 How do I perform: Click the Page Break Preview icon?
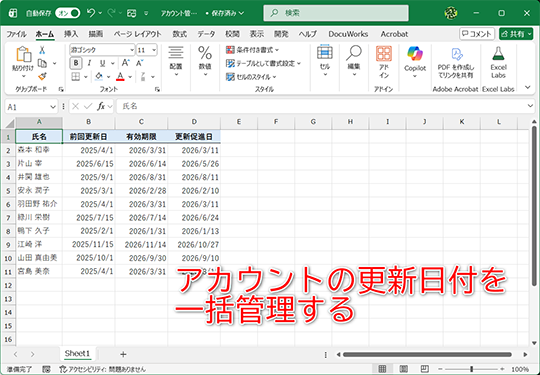pyautogui.click(x=425, y=369)
